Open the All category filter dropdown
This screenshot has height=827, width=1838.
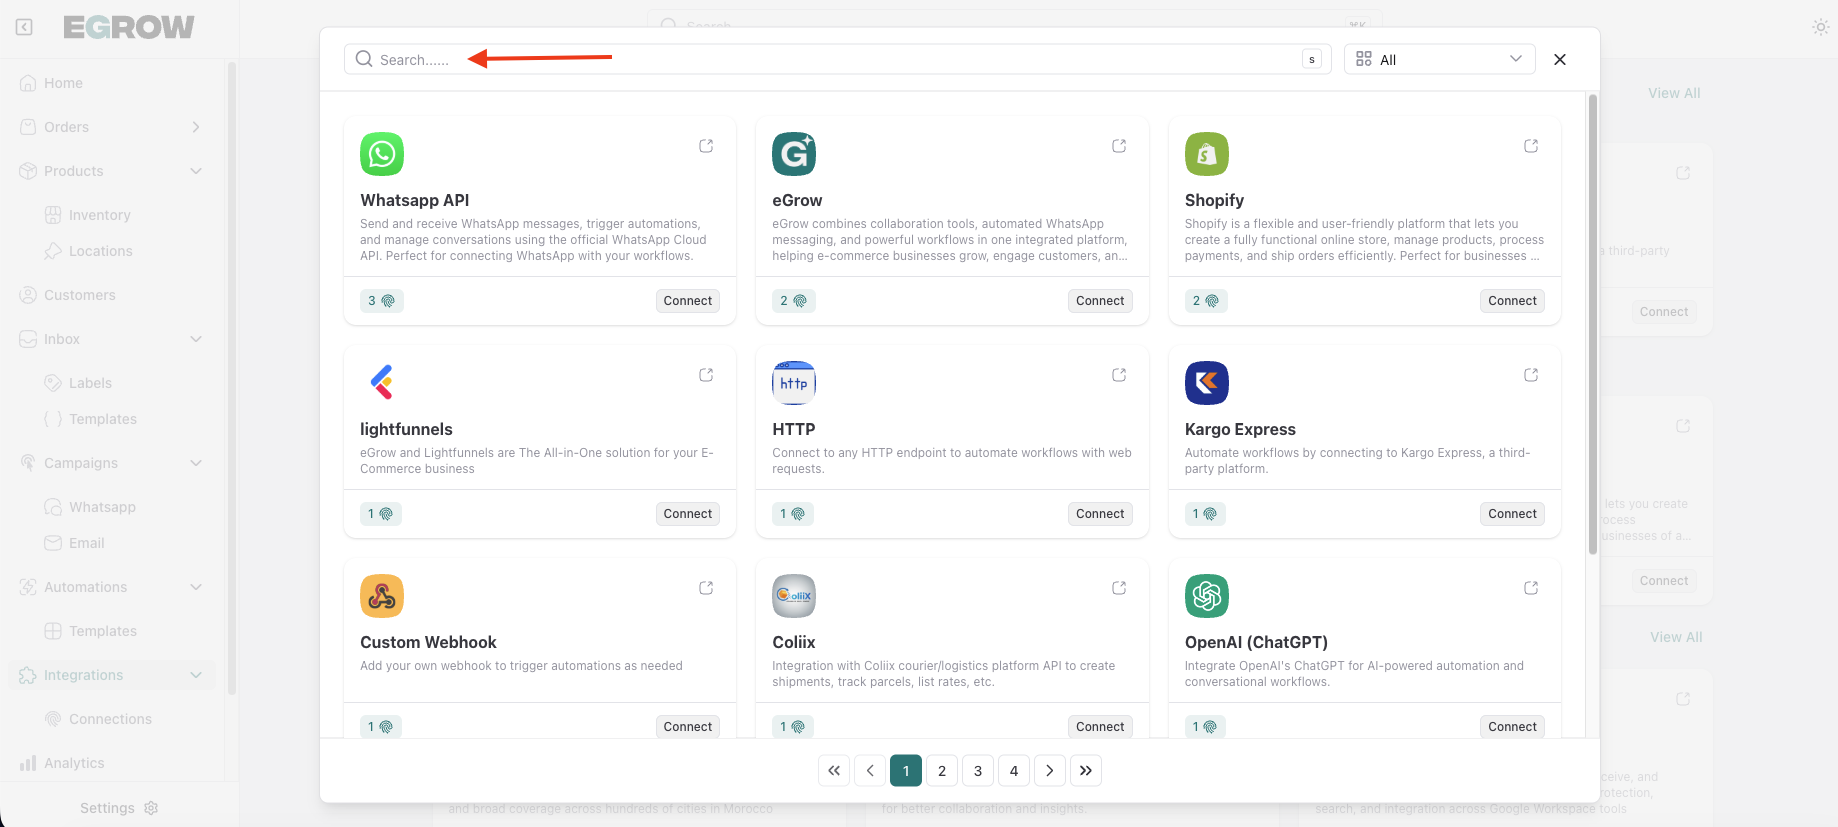click(x=1439, y=59)
